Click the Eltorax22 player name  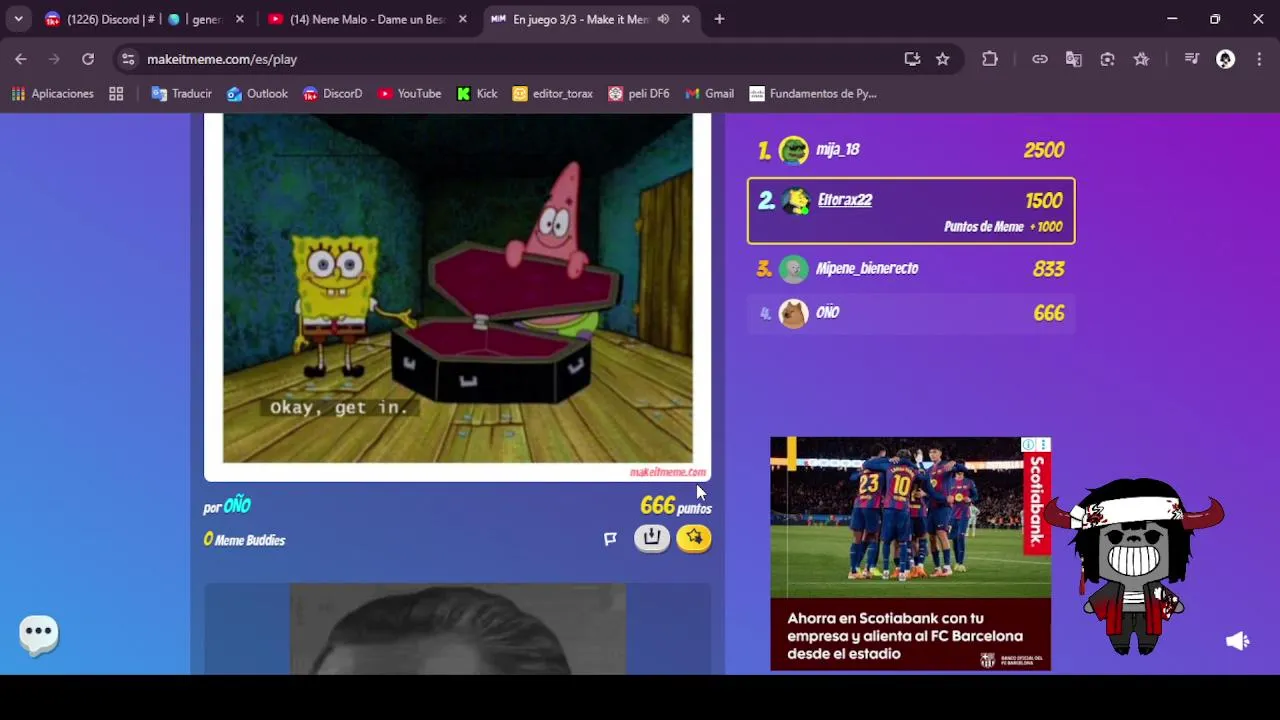coord(845,200)
